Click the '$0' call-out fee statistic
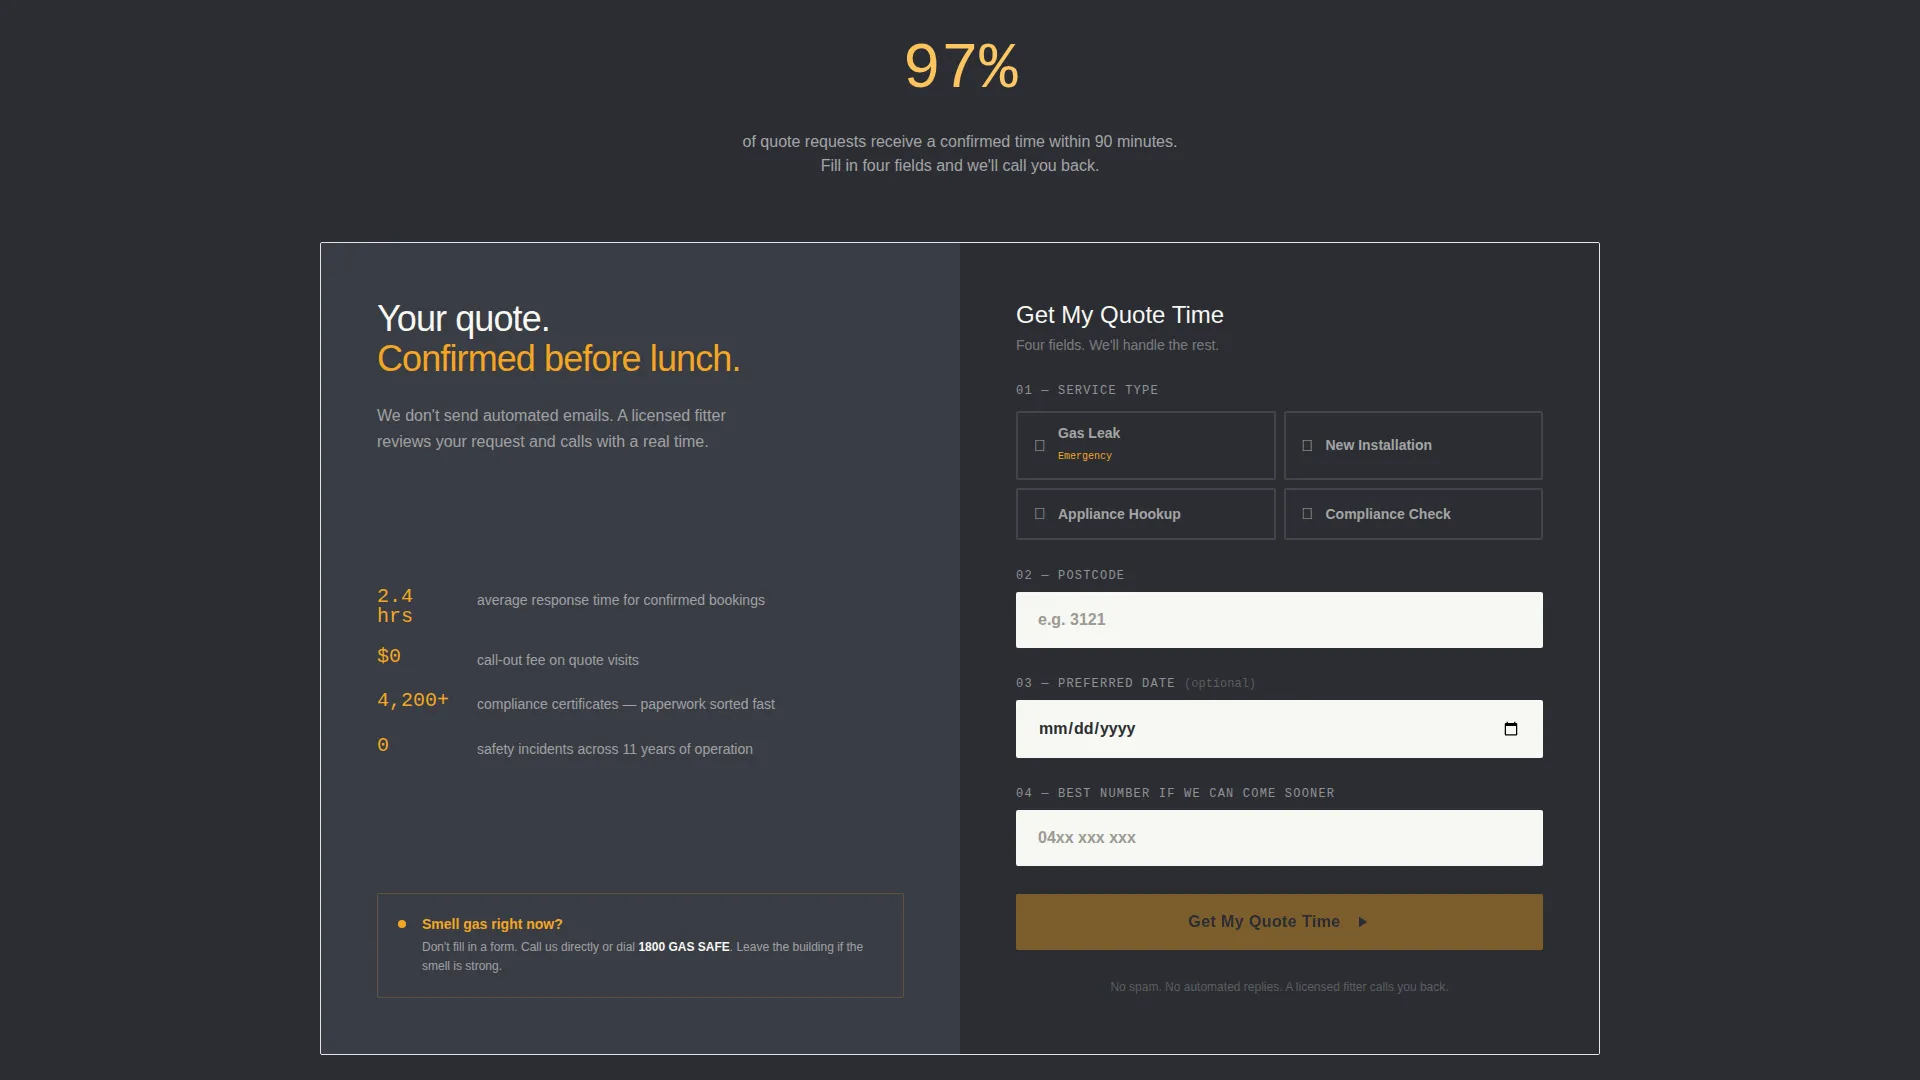 [x=389, y=656]
